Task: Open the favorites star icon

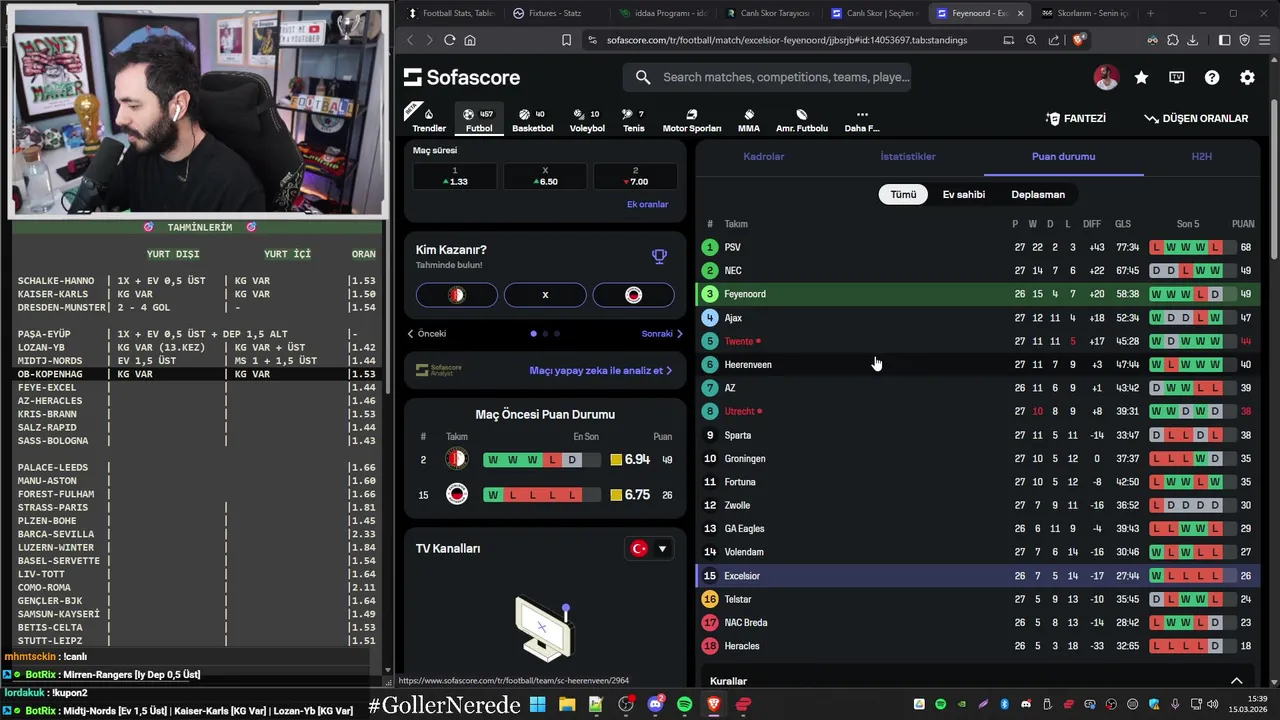Action: point(1141,77)
